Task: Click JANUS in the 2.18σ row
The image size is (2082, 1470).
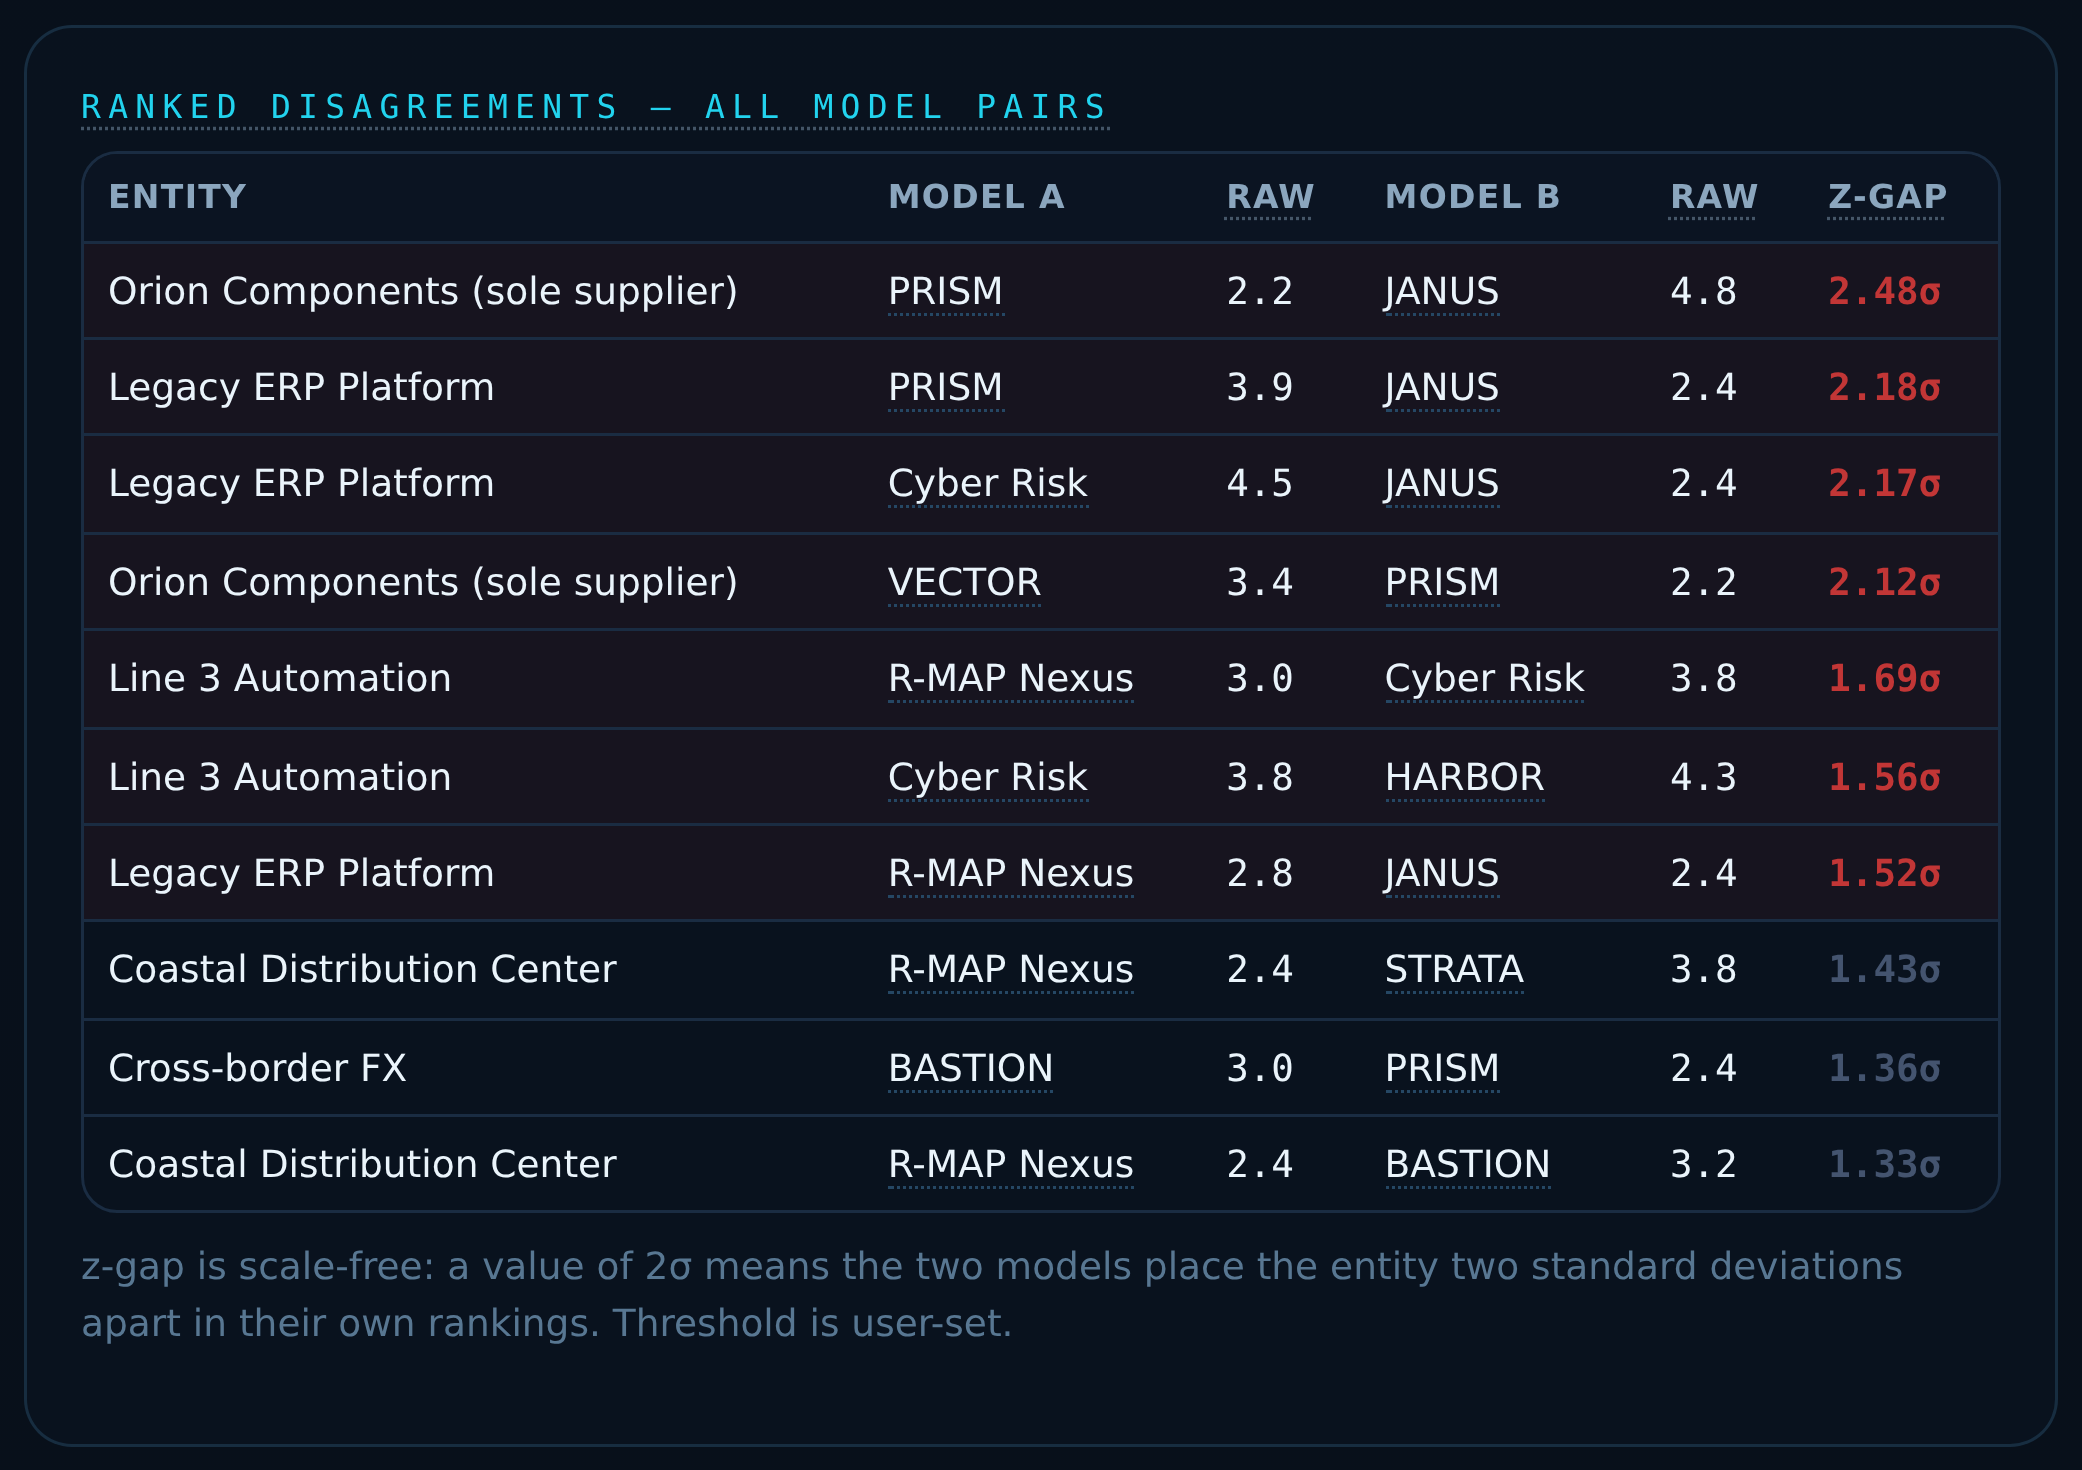Action: [1441, 388]
